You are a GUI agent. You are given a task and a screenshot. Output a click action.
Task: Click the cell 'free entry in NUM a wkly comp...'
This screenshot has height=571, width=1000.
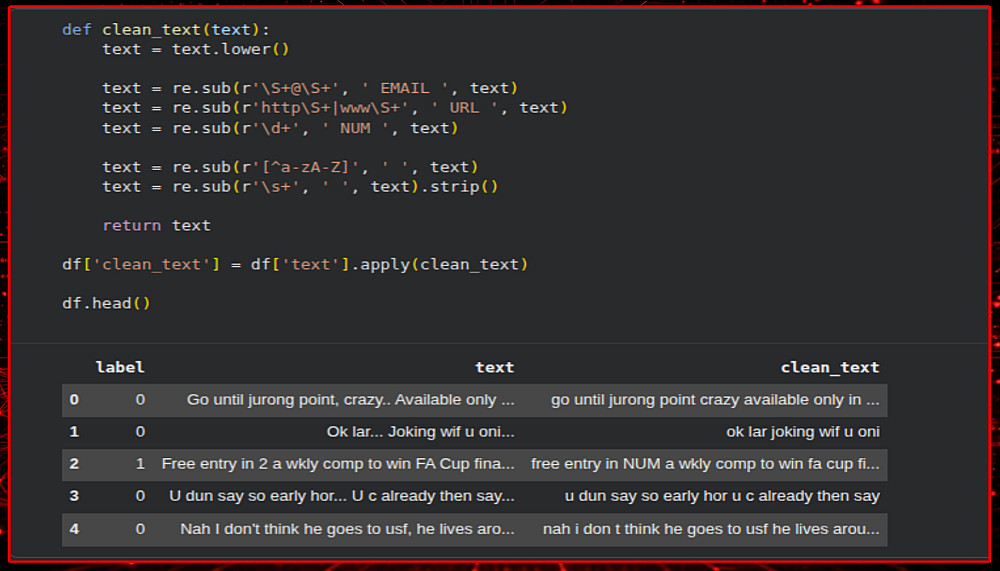point(705,464)
